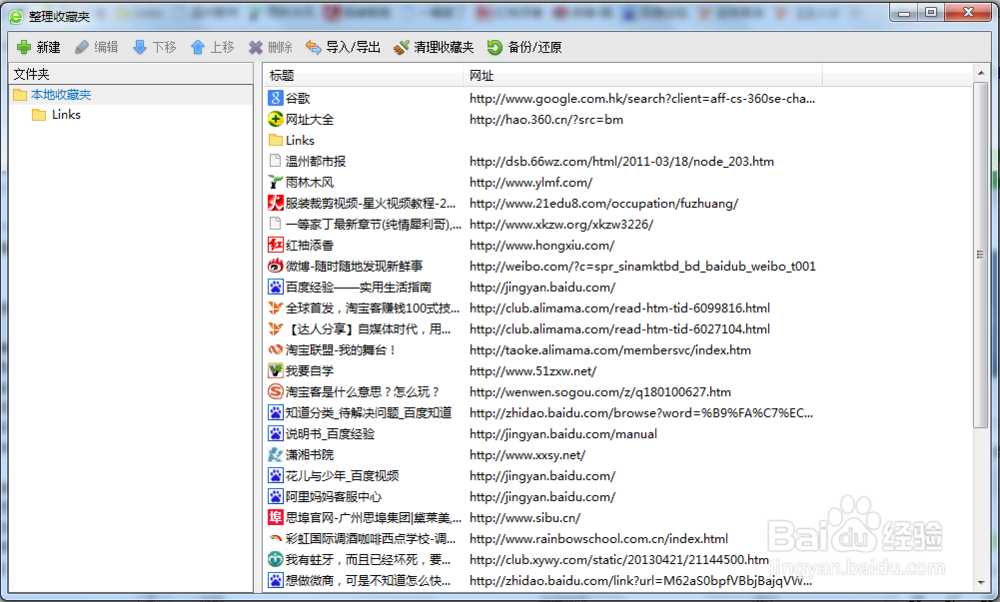
Task: Click the 备份/还原 toolbar button
Action: pyautogui.click(x=524, y=47)
